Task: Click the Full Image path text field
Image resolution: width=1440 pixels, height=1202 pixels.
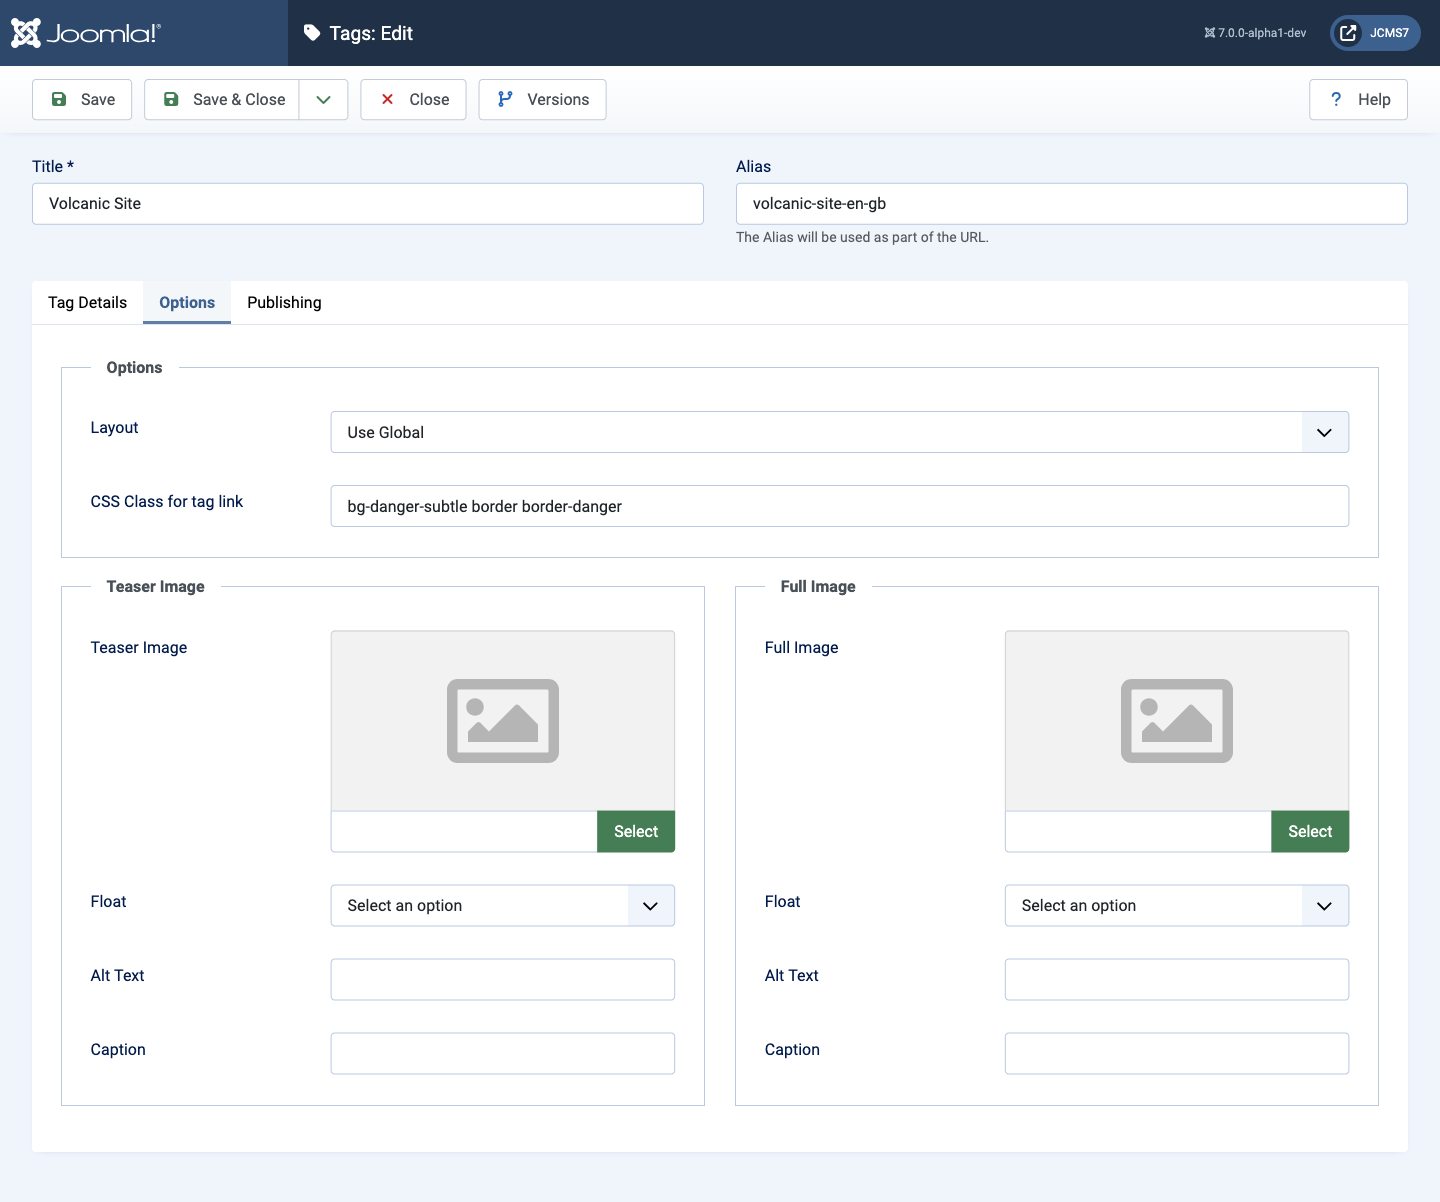Action: point(1138,831)
